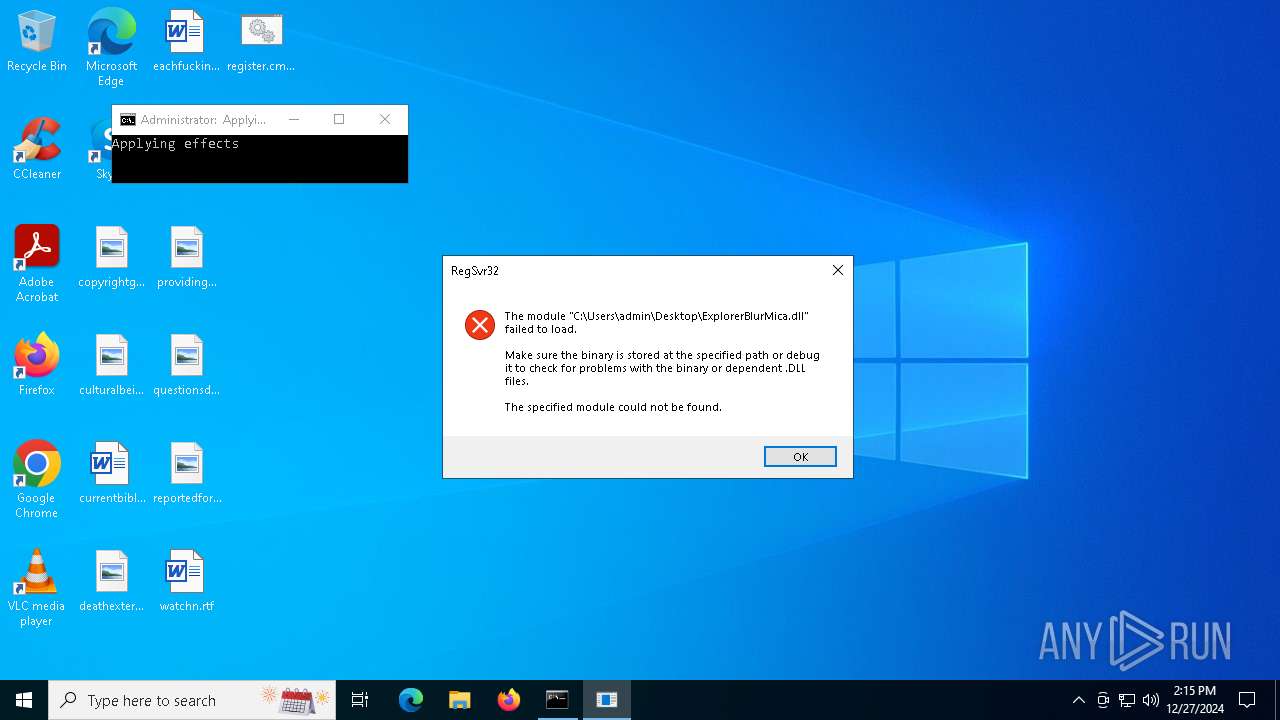Select the eachfuckin Word document icon
This screenshot has height=720, width=1280.
click(186, 42)
